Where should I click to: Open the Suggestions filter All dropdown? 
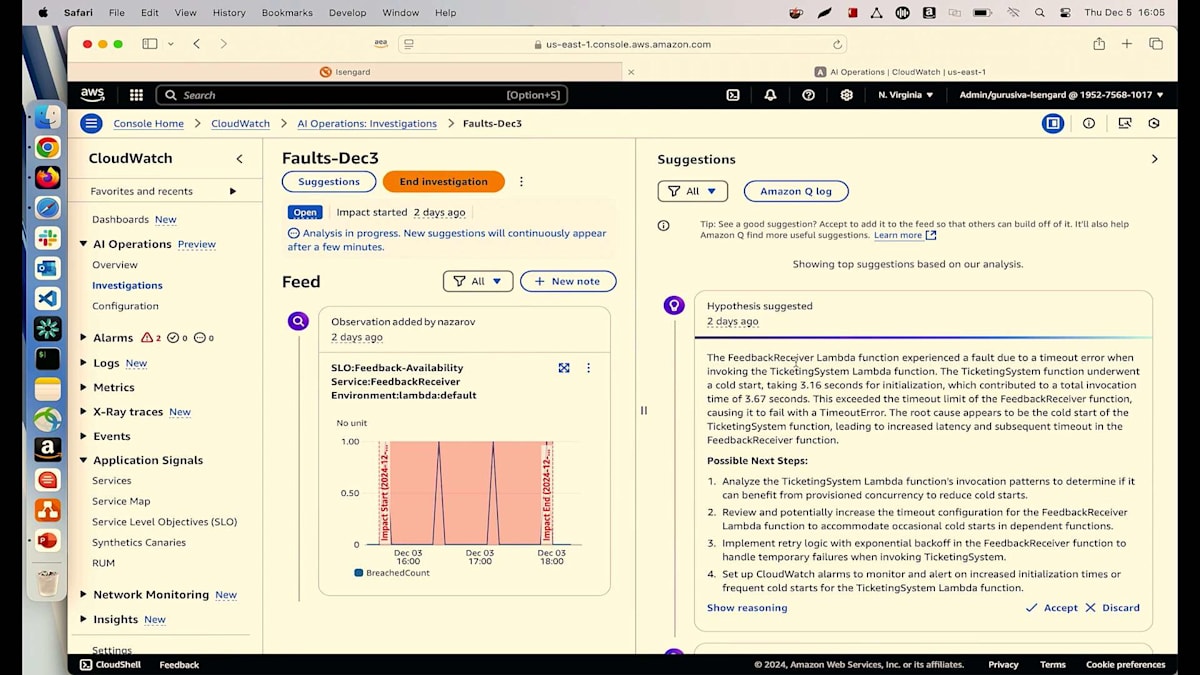pos(692,191)
